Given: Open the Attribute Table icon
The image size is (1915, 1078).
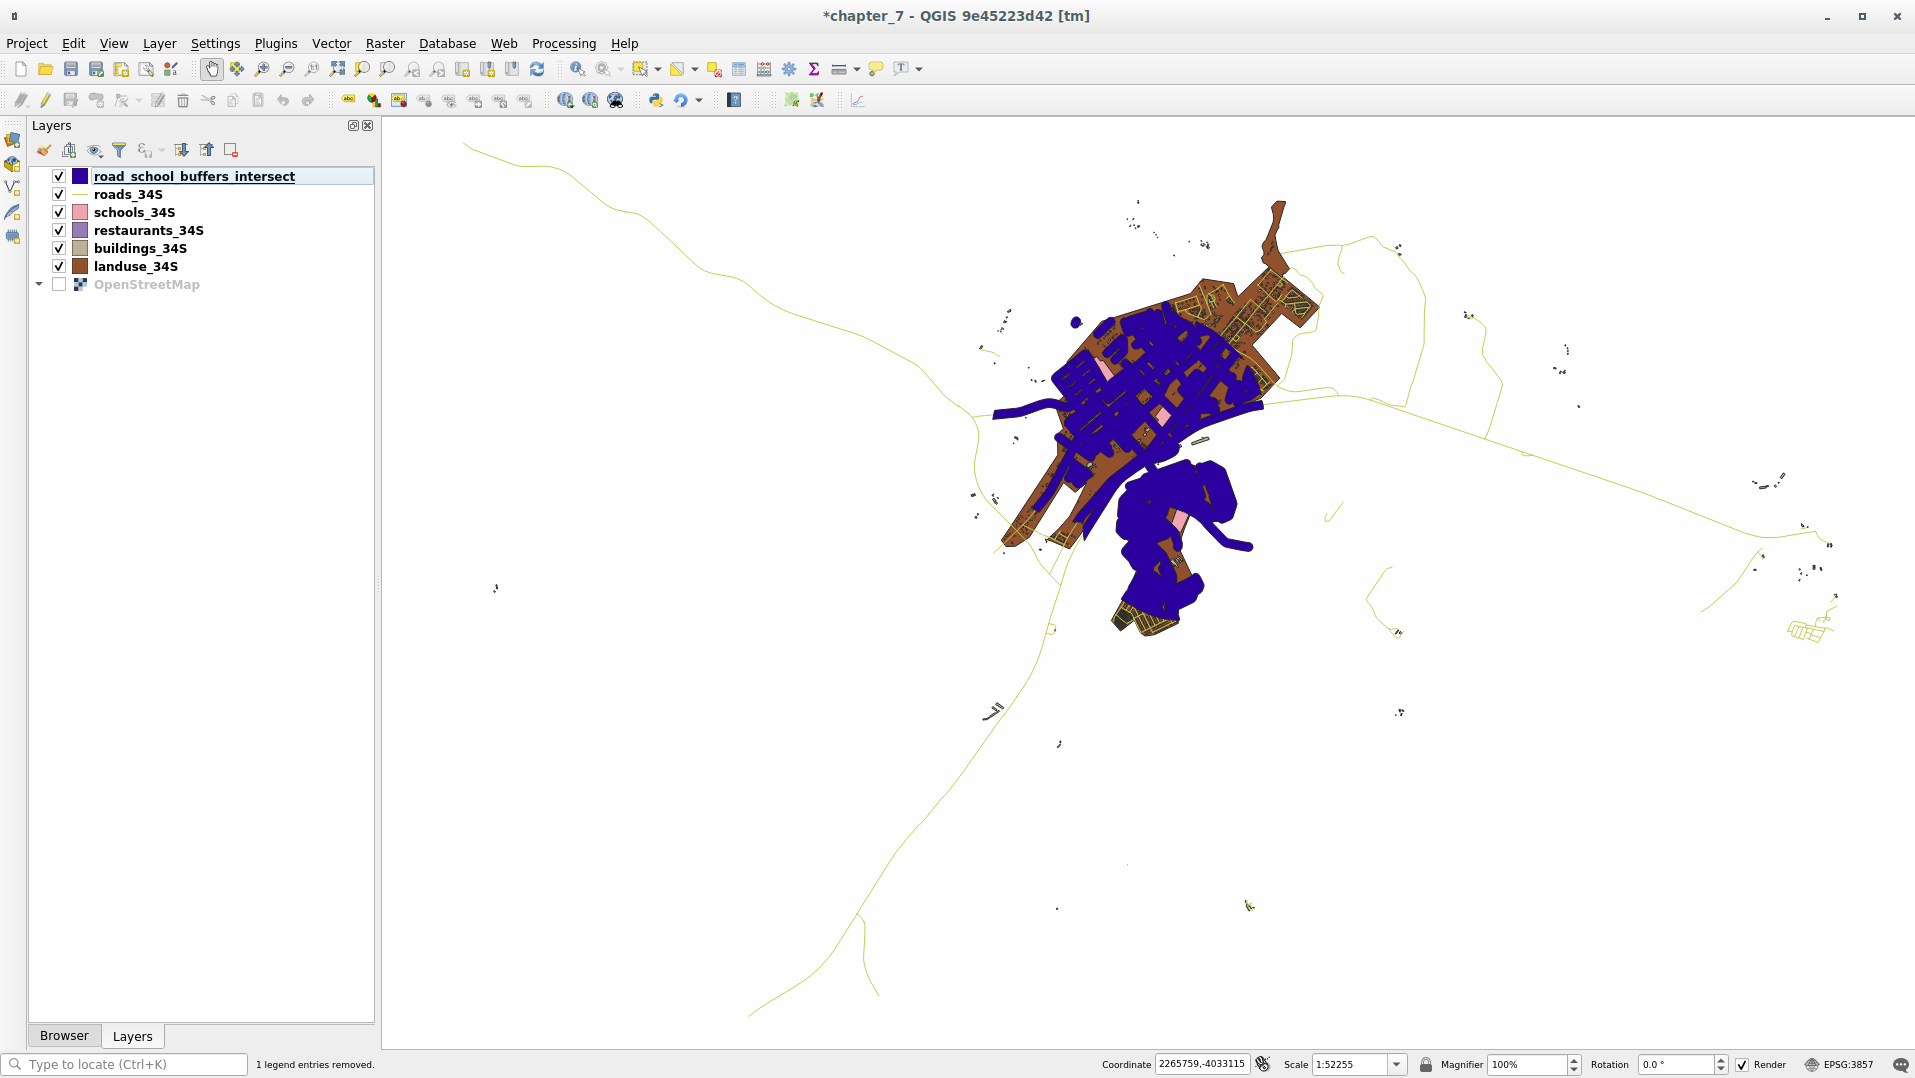Looking at the screenshot, I should (738, 69).
